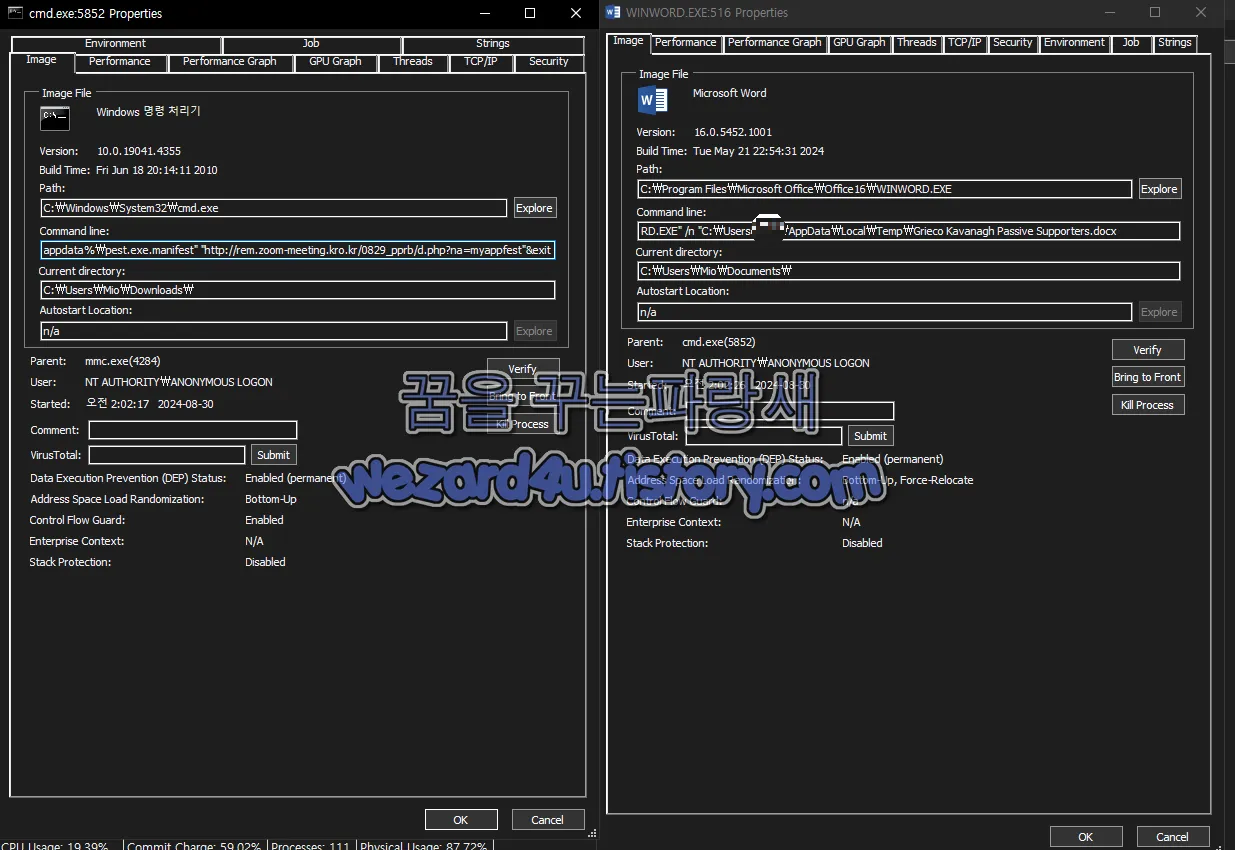
Task: Click the Comment field in cmd.exe window
Action: pos(193,430)
